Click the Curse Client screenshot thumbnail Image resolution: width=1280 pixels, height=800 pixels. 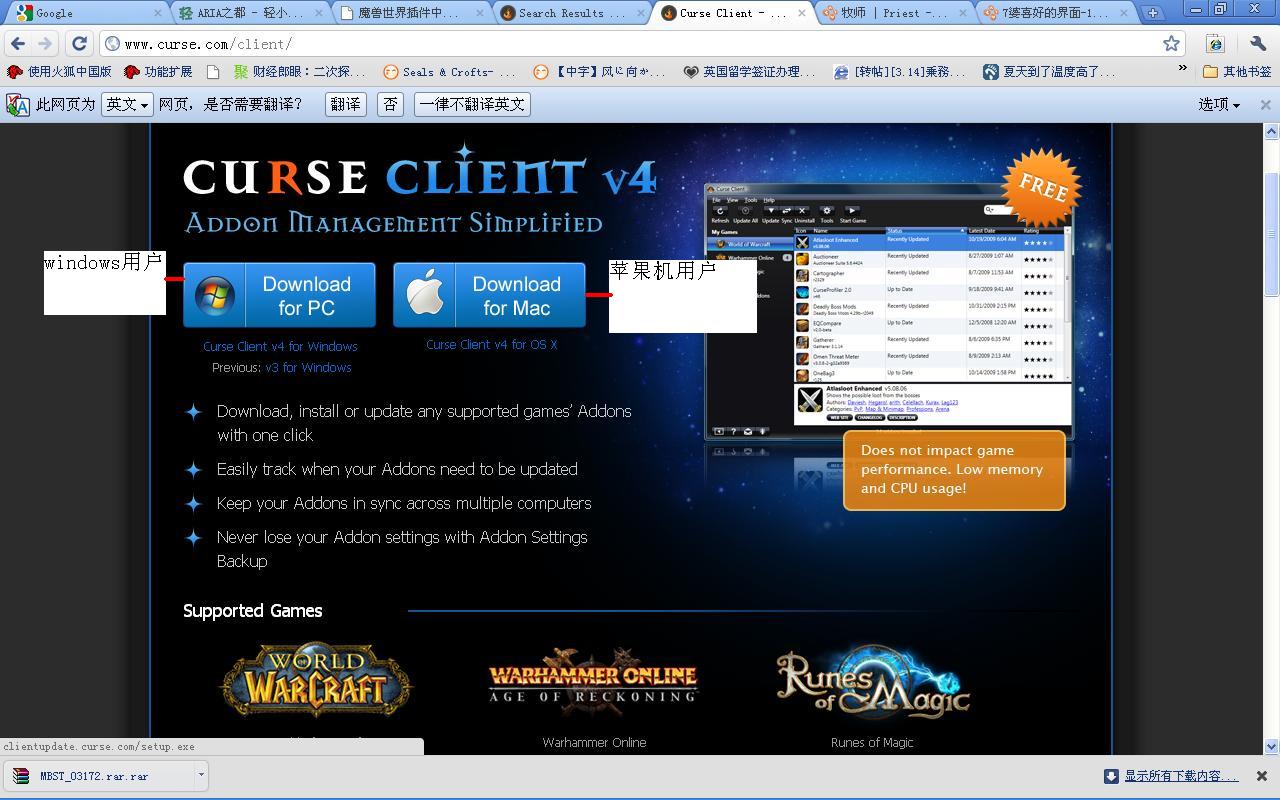[x=888, y=311]
